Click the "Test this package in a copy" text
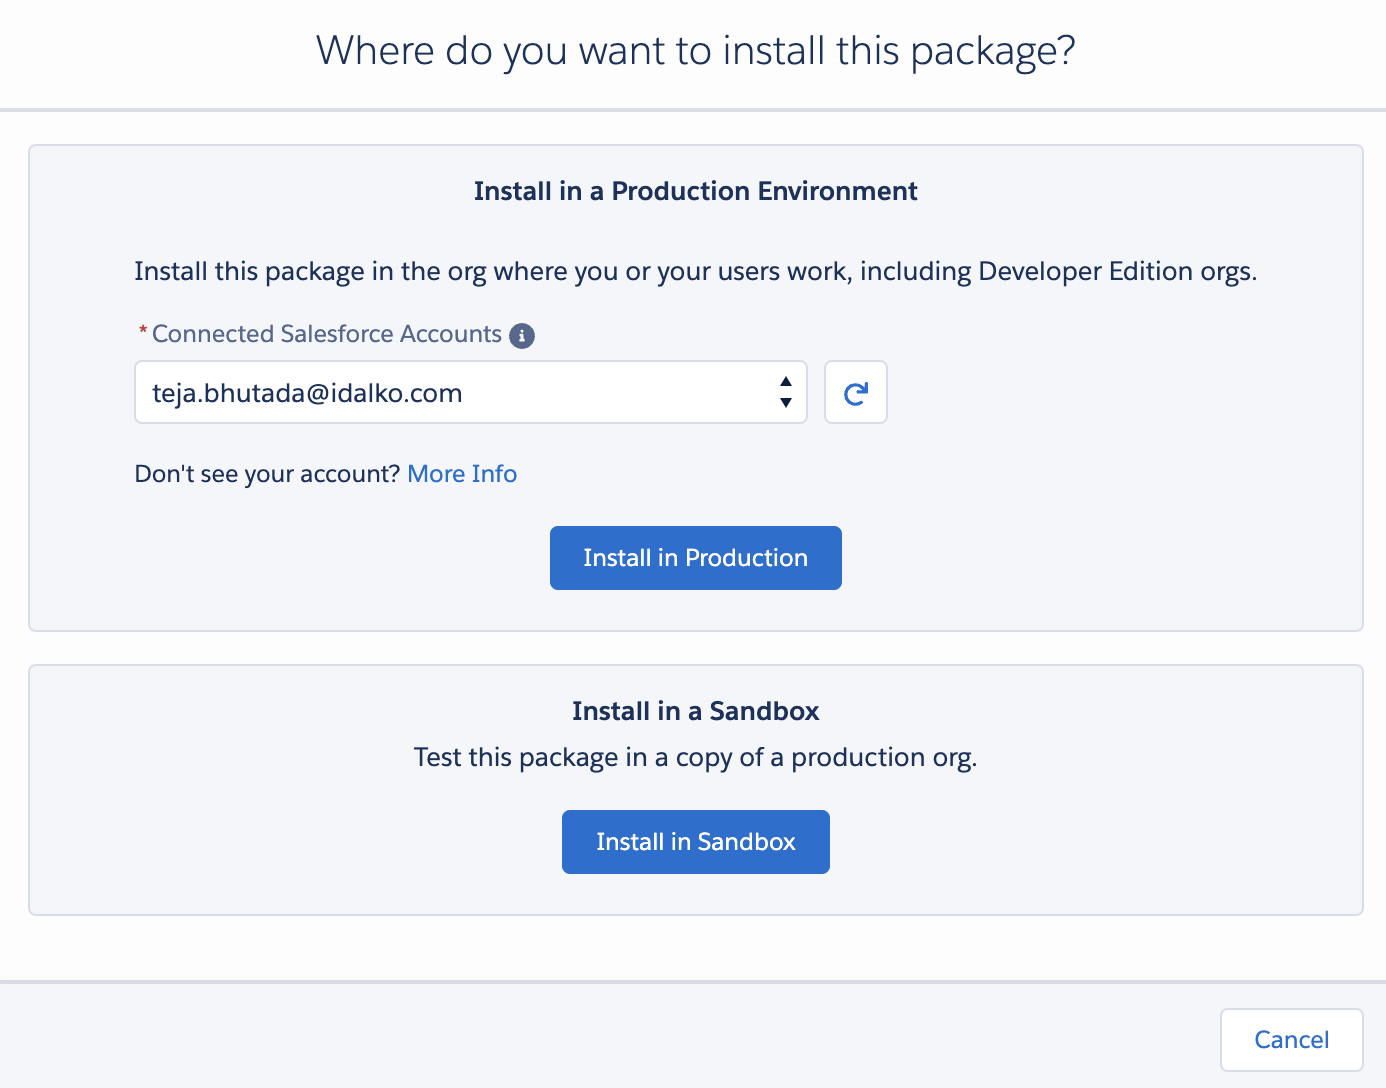This screenshot has width=1386, height=1088. (x=695, y=758)
